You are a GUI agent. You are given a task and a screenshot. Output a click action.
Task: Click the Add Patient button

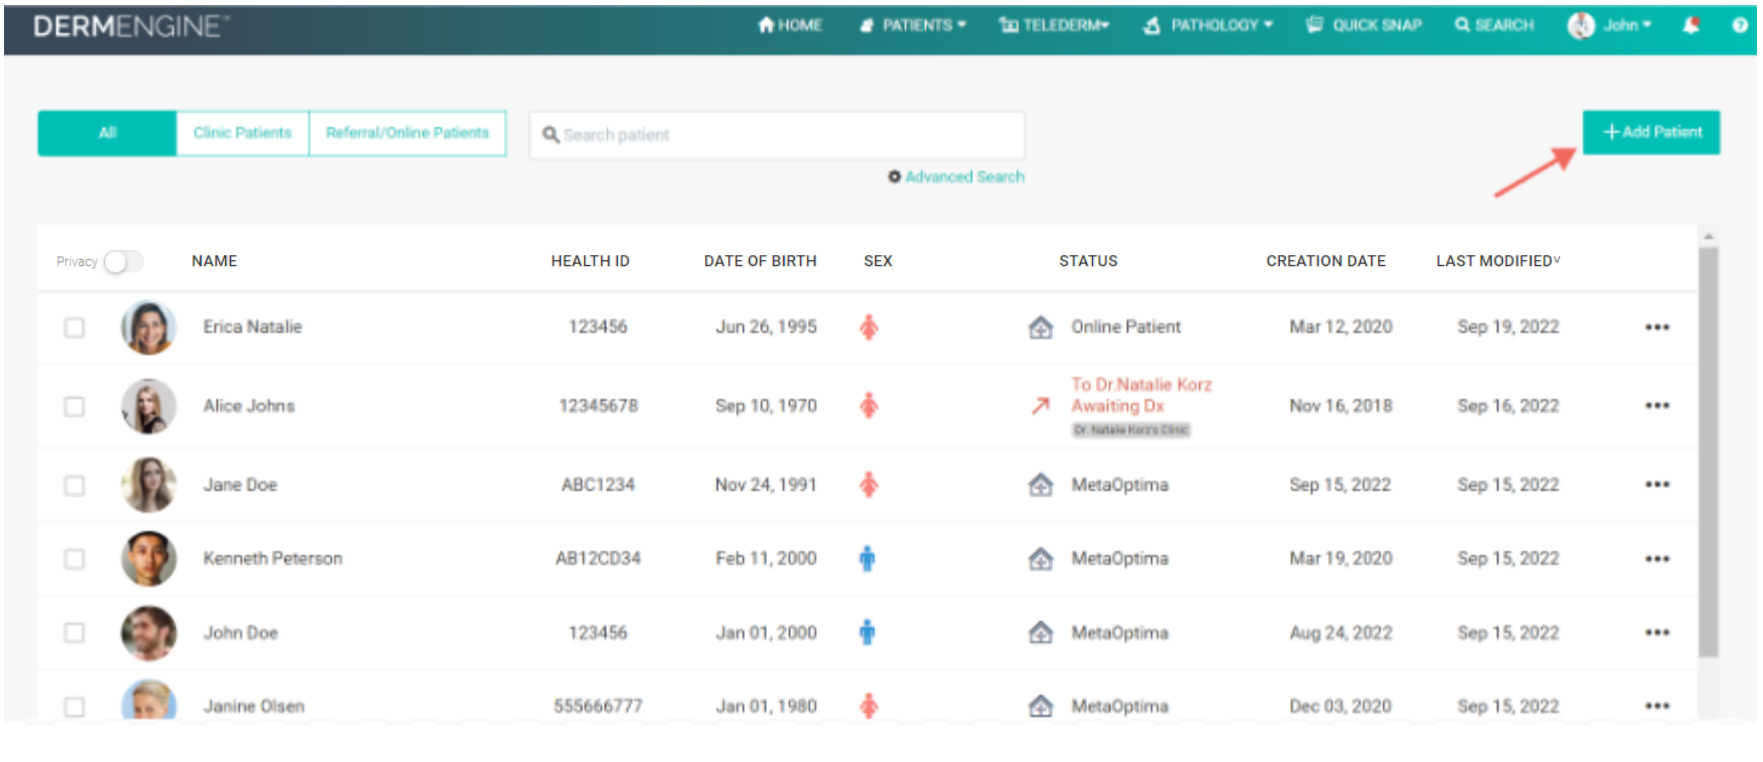pyautogui.click(x=1650, y=132)
